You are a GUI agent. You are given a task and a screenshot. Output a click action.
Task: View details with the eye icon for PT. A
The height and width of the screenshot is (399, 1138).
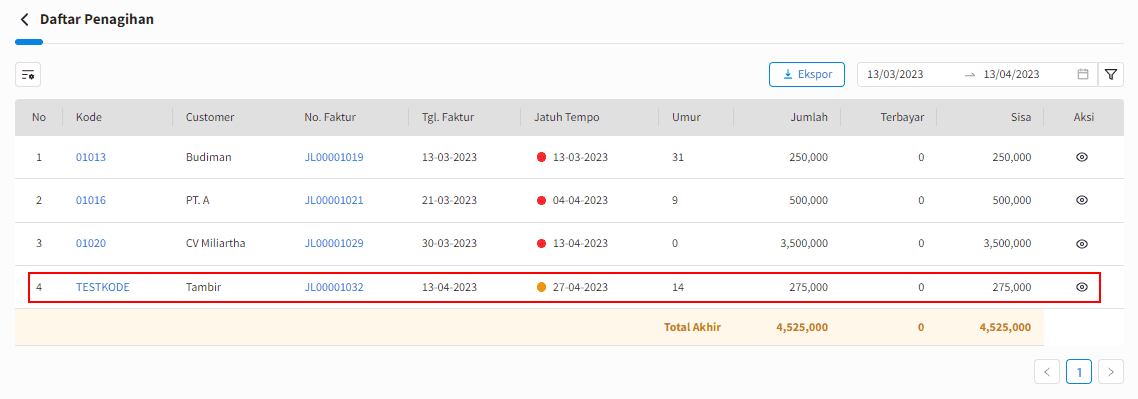[x=1081, y=200]
